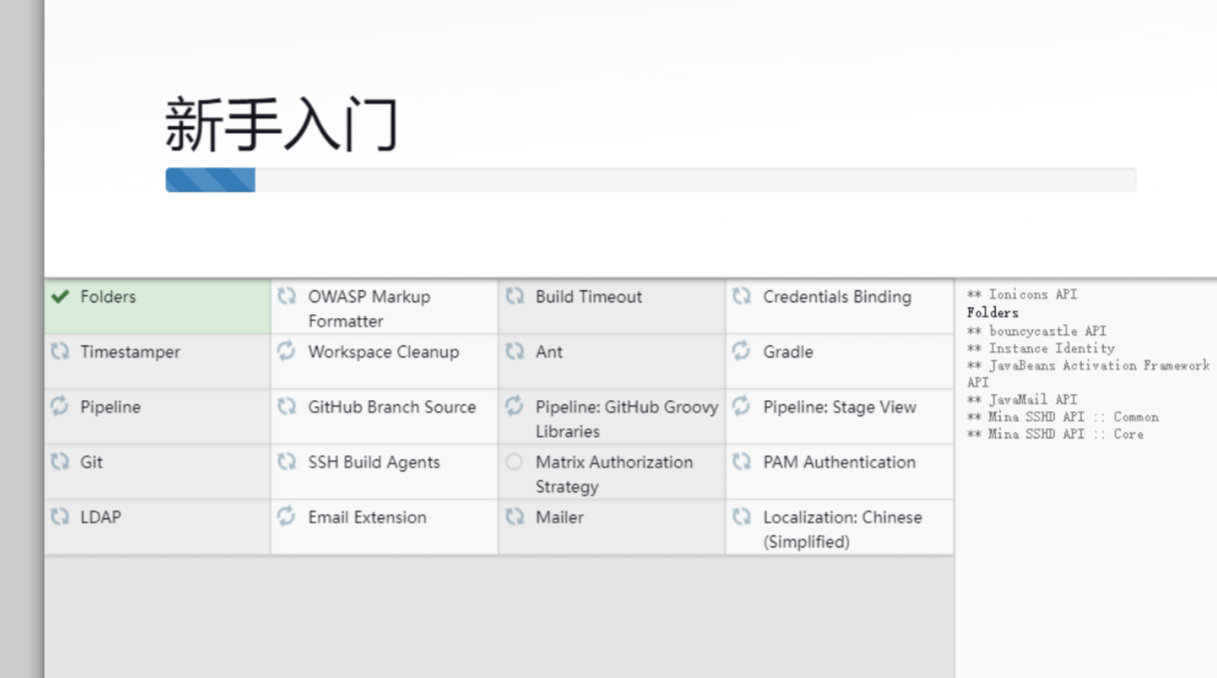Click the spinner icon beside Pipeline: GitHub Groovy Libraries

(514, 406)
